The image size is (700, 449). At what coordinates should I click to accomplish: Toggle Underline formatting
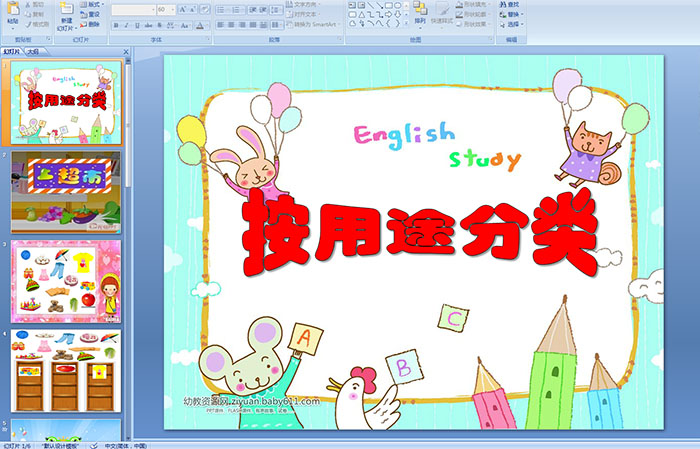tap(137, 25)
